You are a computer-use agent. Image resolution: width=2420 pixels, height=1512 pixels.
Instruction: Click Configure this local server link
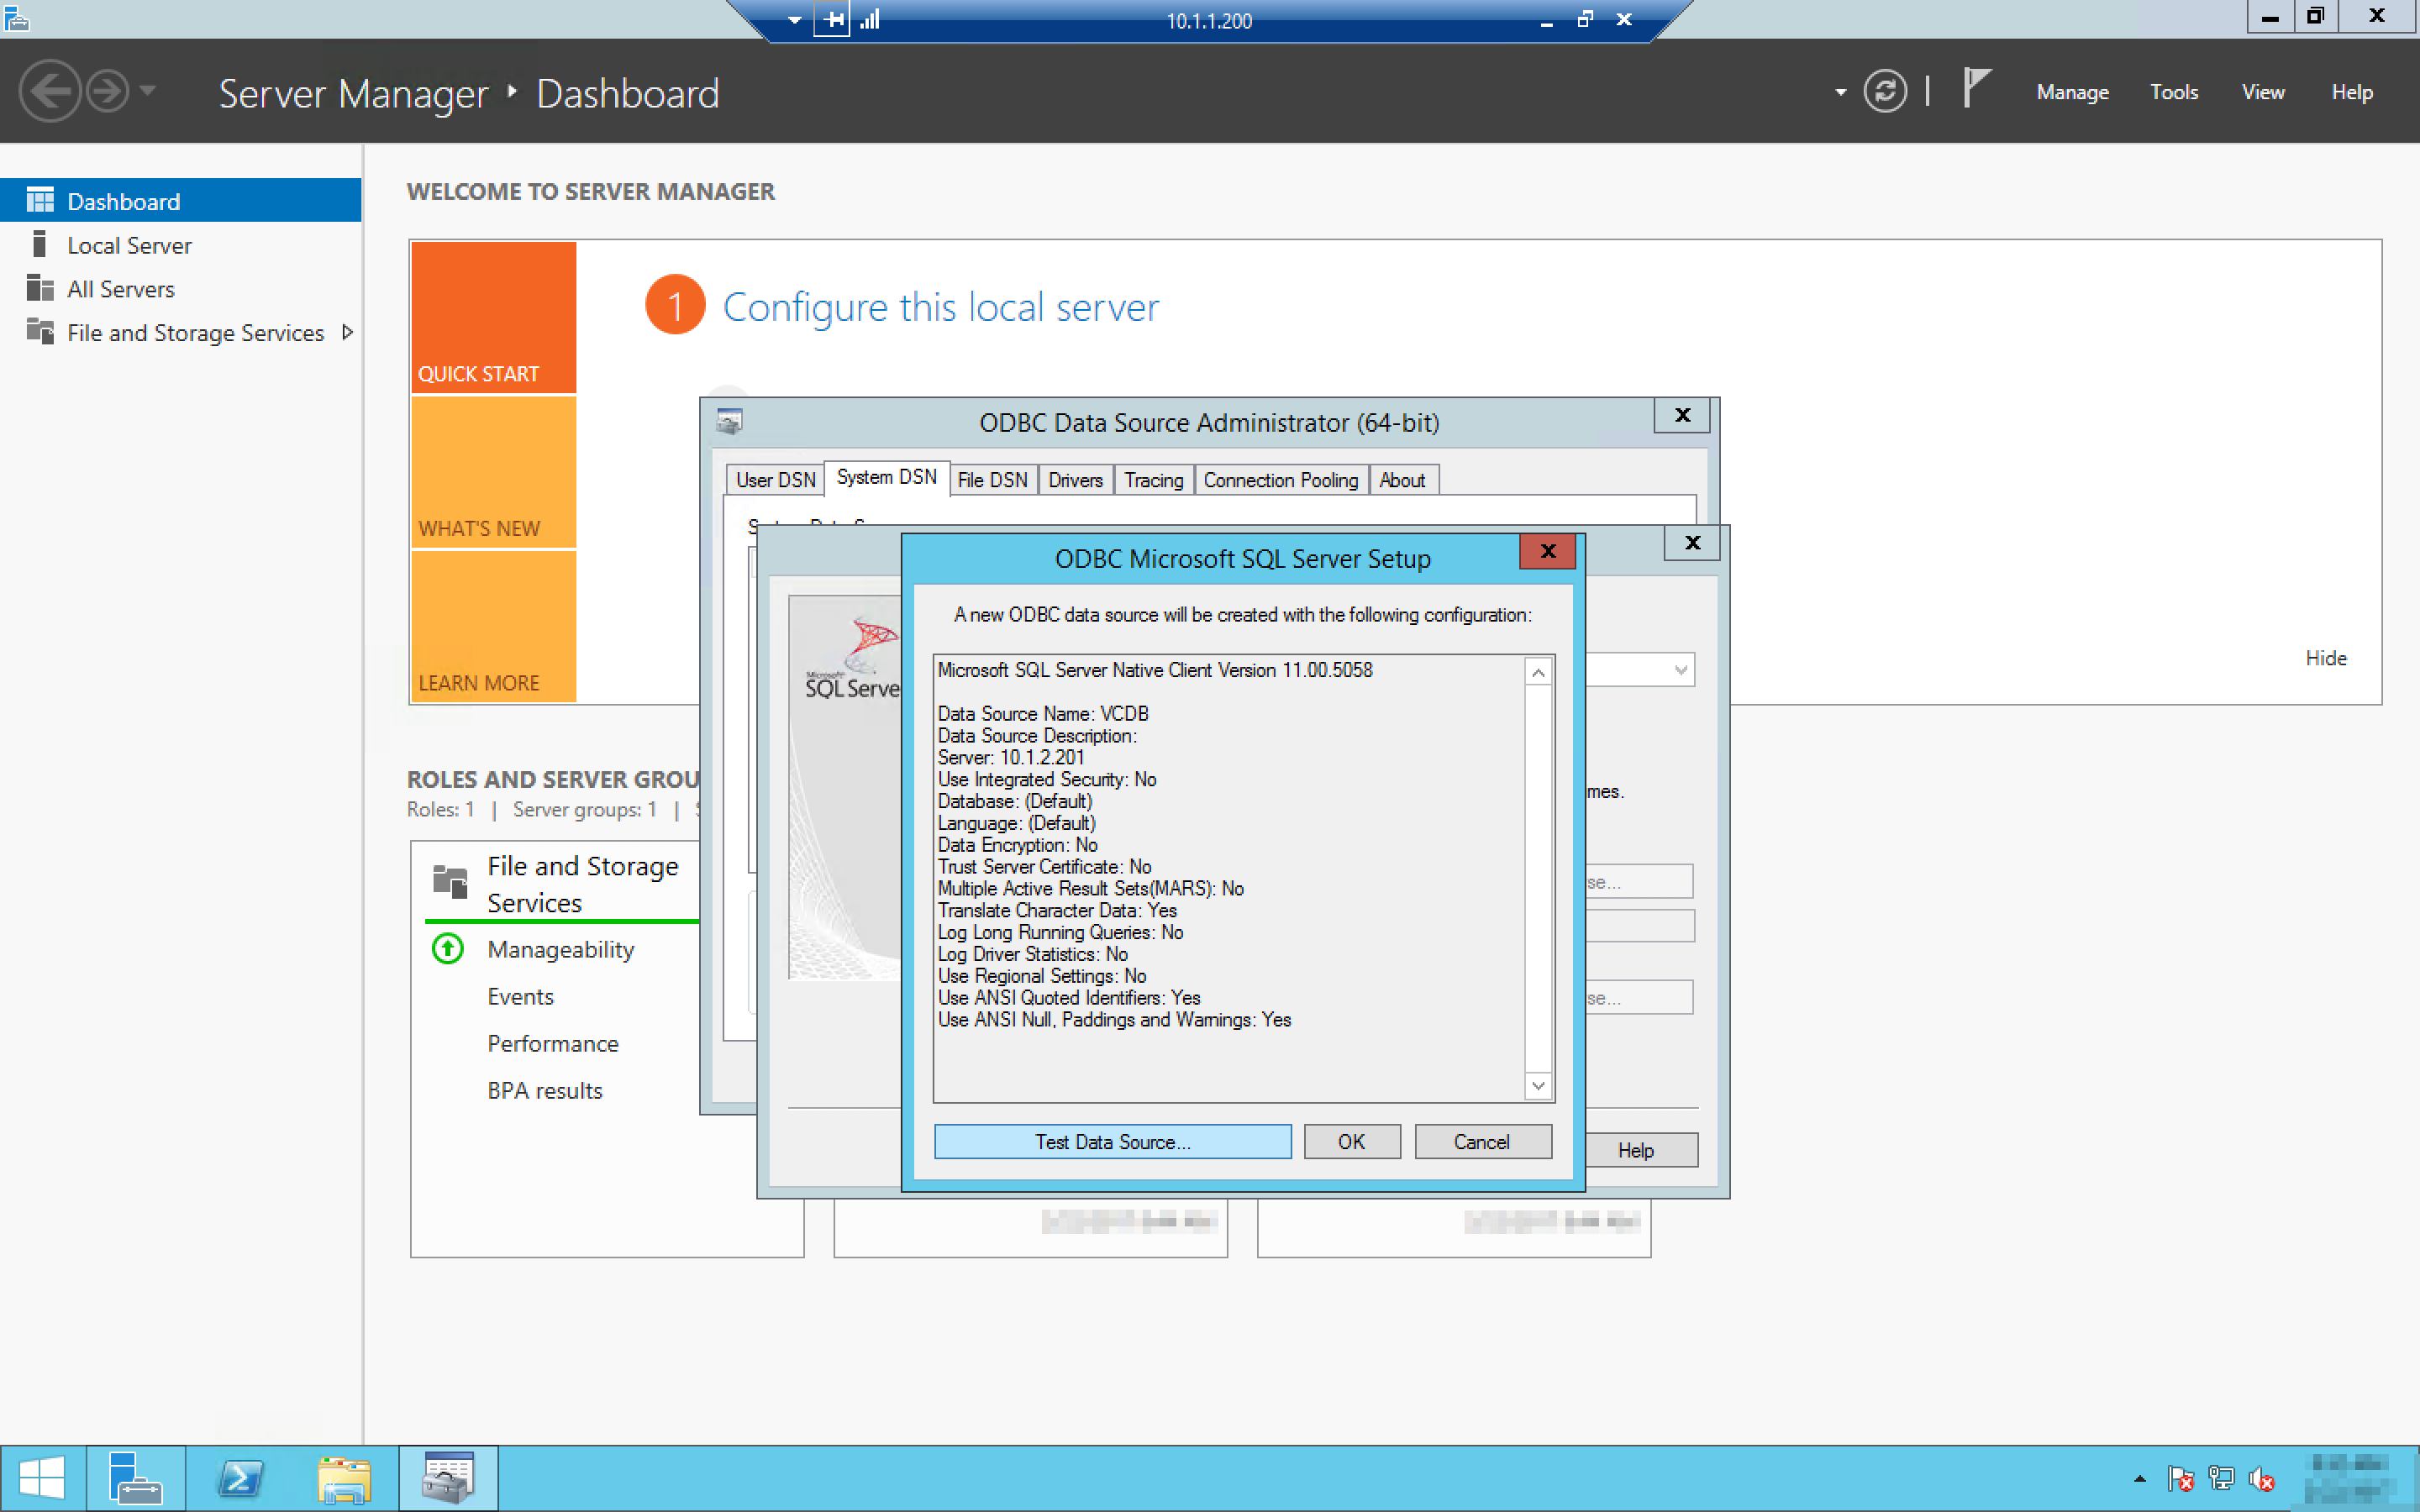click(940, 307)
